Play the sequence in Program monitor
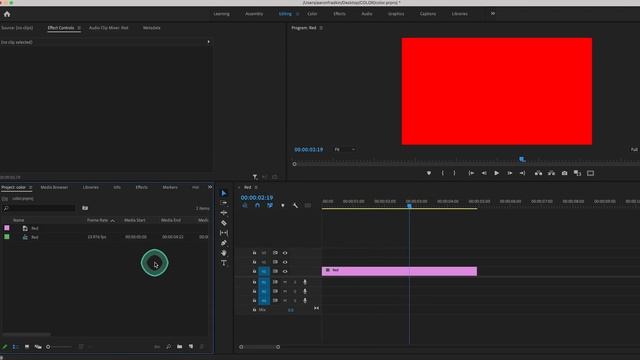This screenshot has height=360, width=640. tap(496, 173)
